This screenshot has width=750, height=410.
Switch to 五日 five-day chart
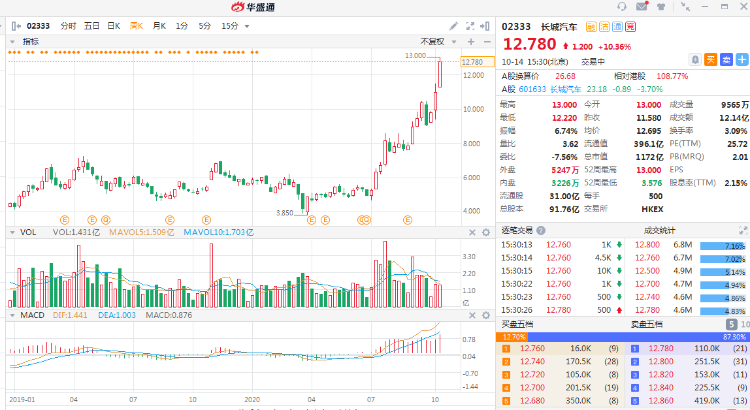(91, 26)
